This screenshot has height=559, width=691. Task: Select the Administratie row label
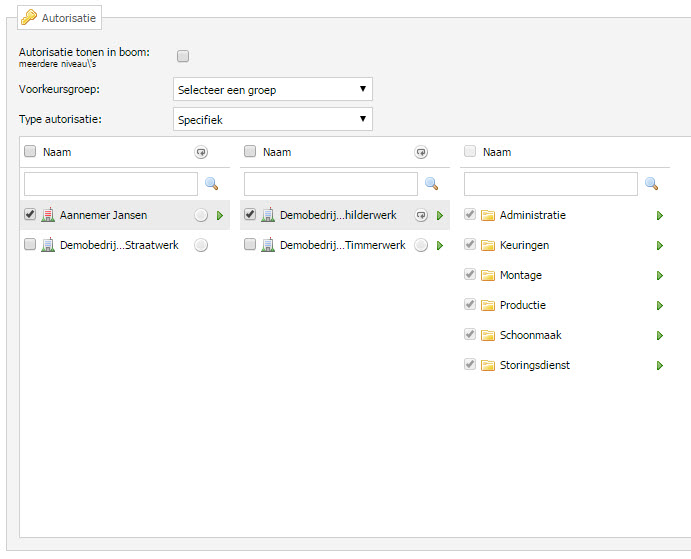point(533,215)
